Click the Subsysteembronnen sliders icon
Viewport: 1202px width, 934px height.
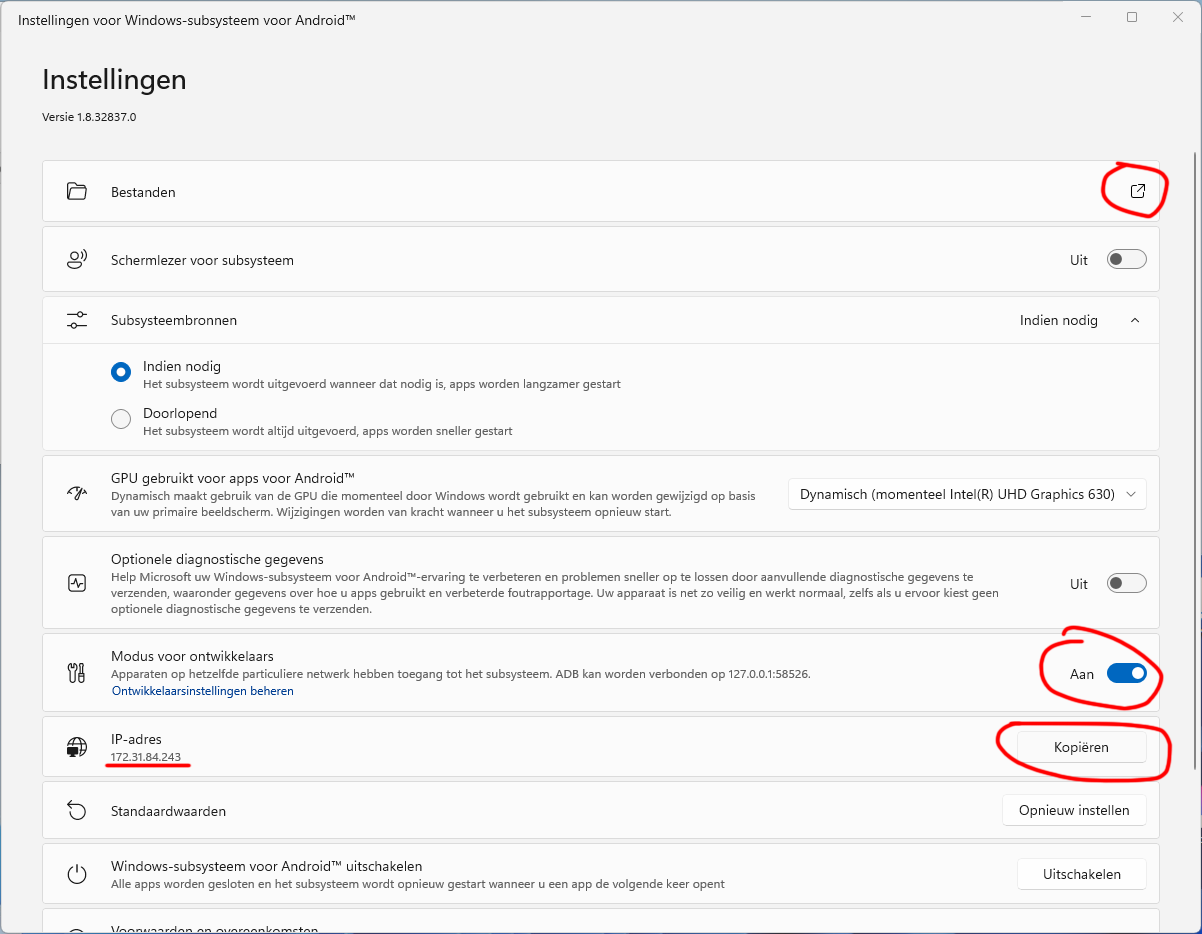tap(77, 320)
